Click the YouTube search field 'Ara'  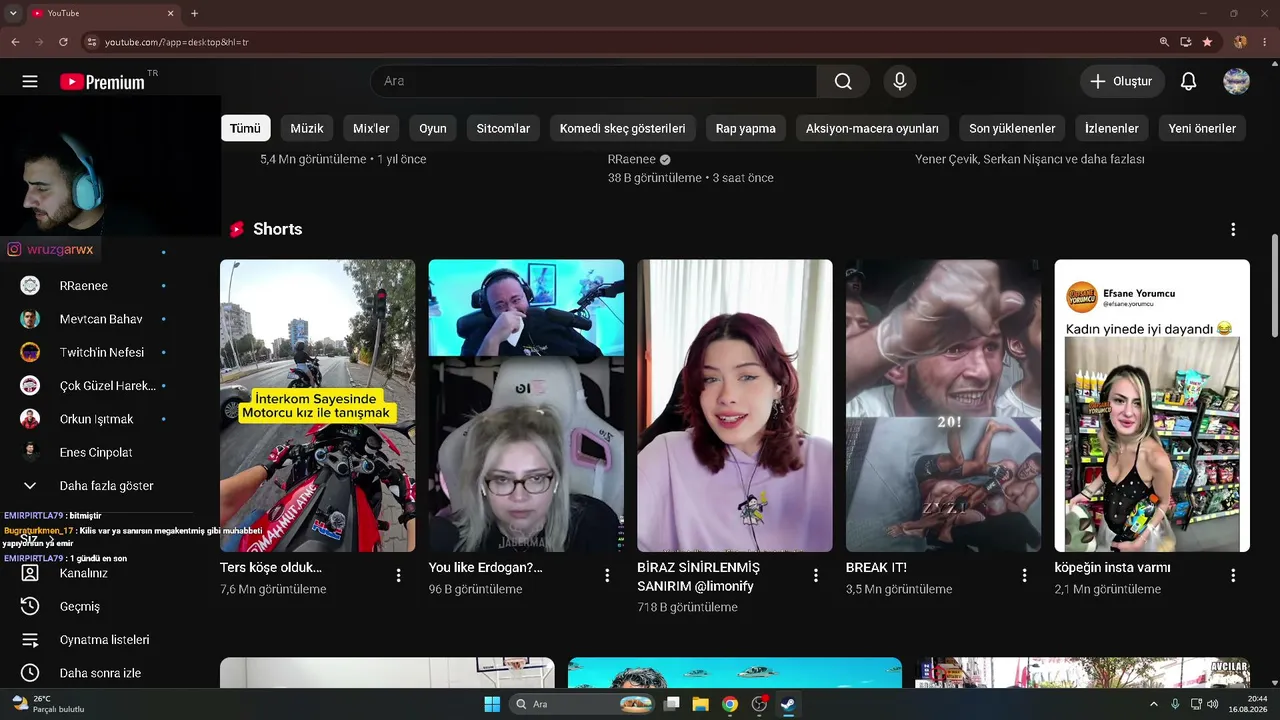594,81
